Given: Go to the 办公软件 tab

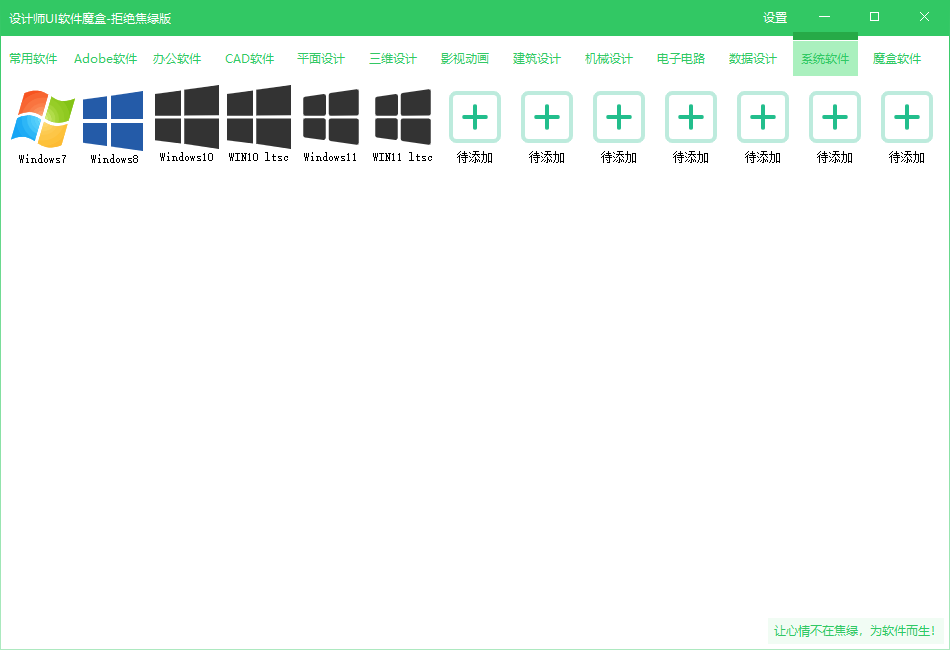Looking at the screenshot, I should [x=177, y=59].
